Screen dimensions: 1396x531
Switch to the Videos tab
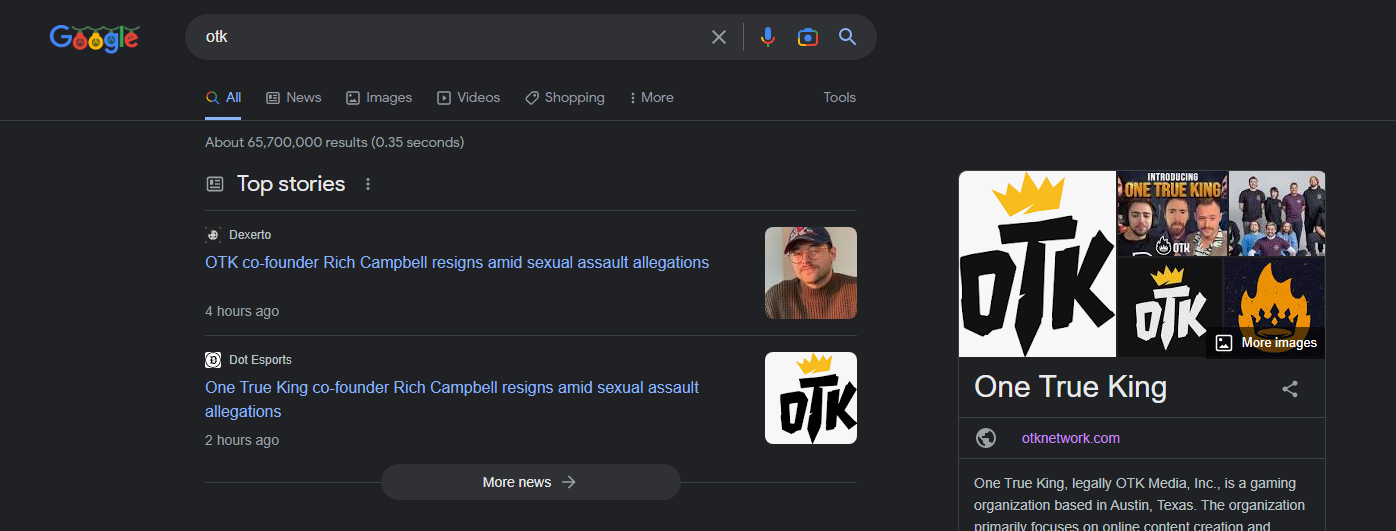click(x=468, y=97)
